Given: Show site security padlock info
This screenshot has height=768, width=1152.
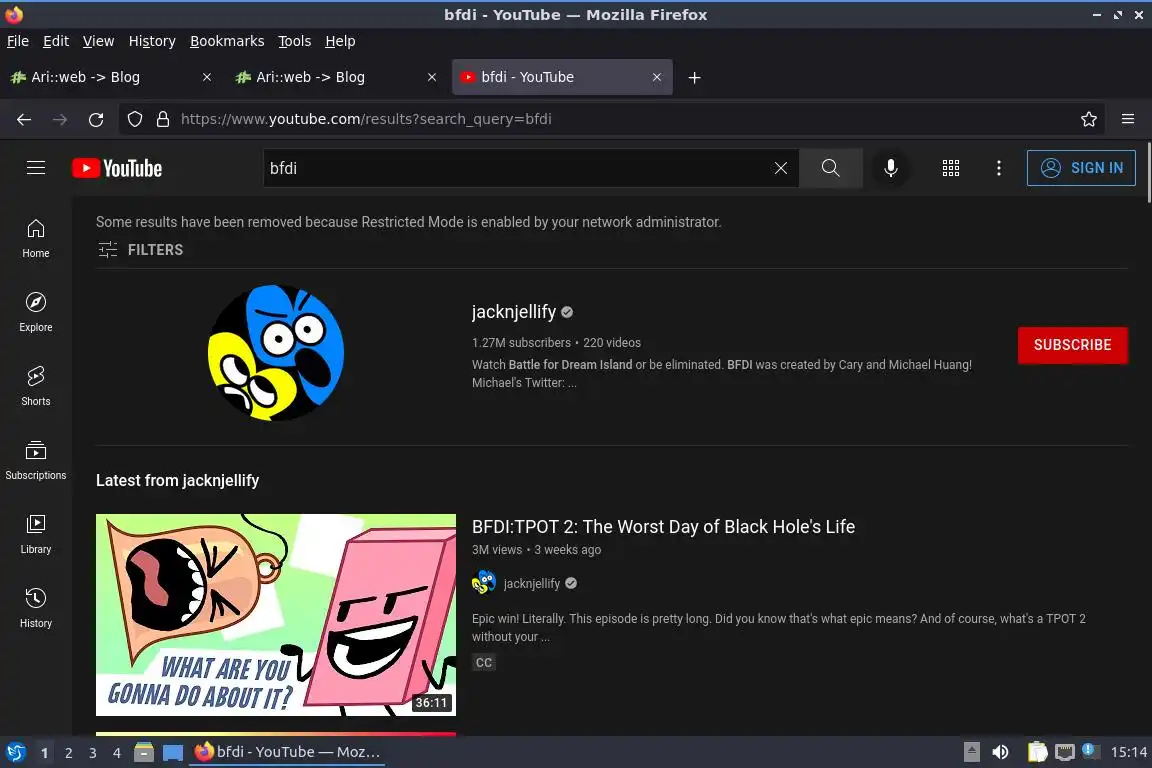Looking at the screenshot, I should (163, 119).
